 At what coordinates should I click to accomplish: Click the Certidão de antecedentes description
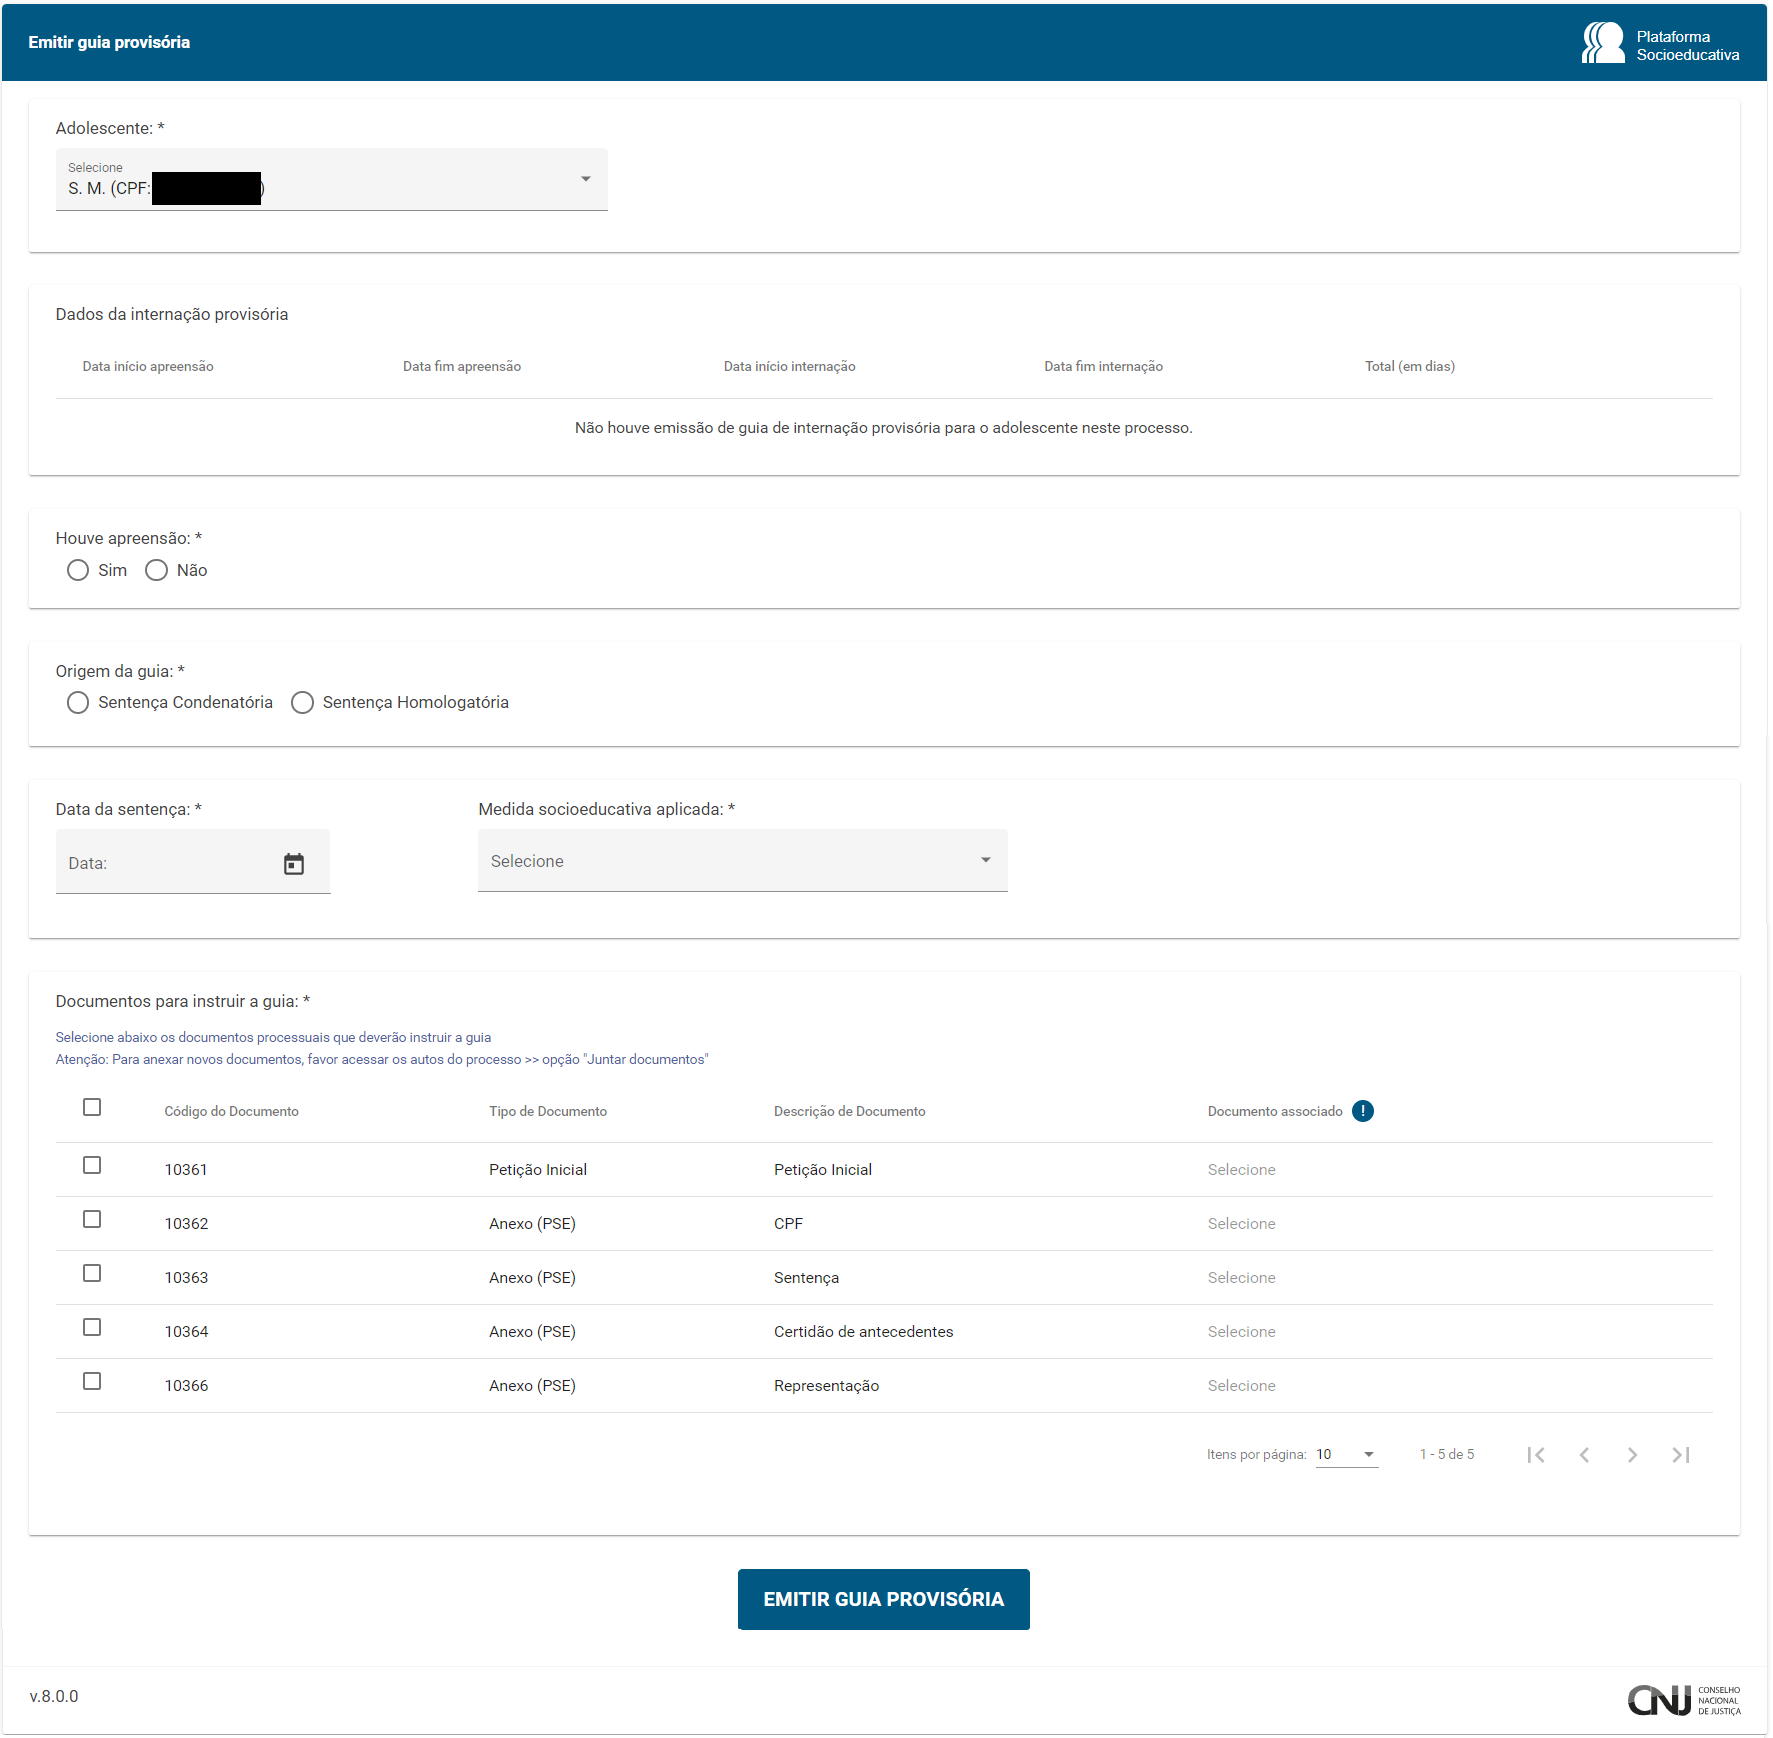click(864, 1332)
